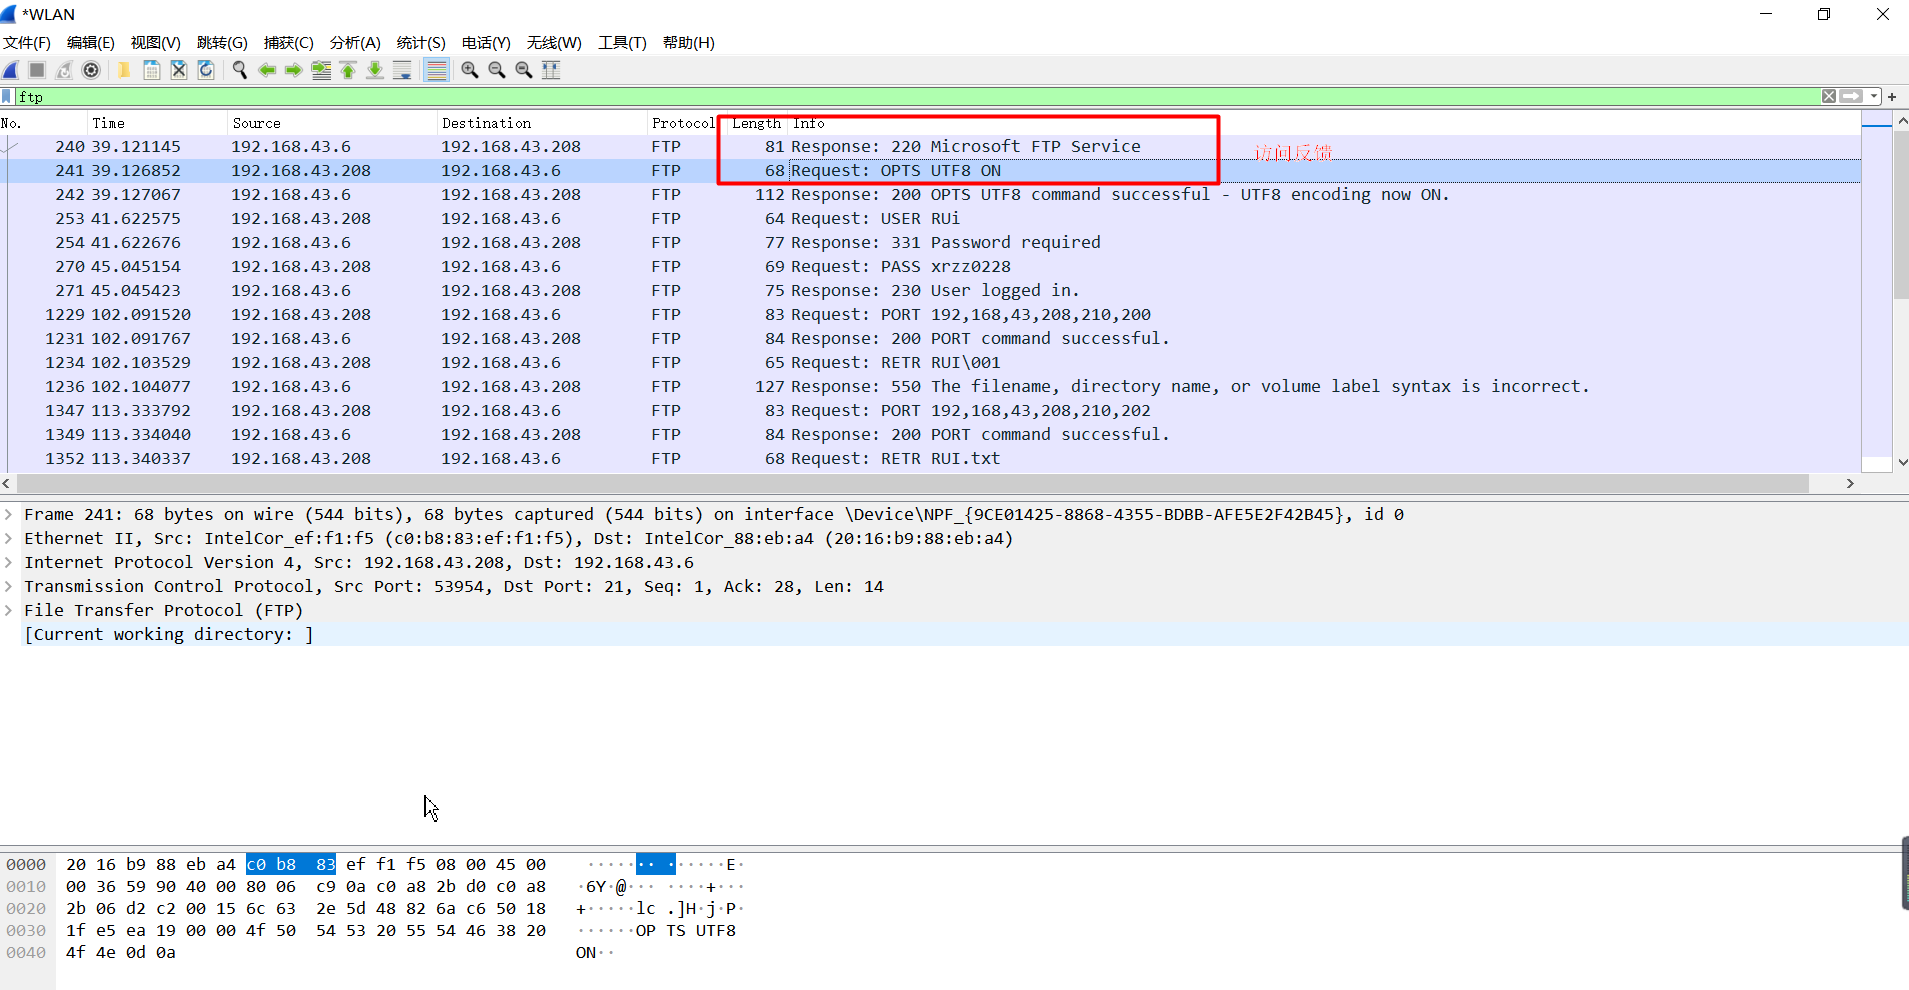Image resolution: width=1909 pixels, height=990 pixels.
Task: Select packet 271 User logged in response
Action: [930, 291]
